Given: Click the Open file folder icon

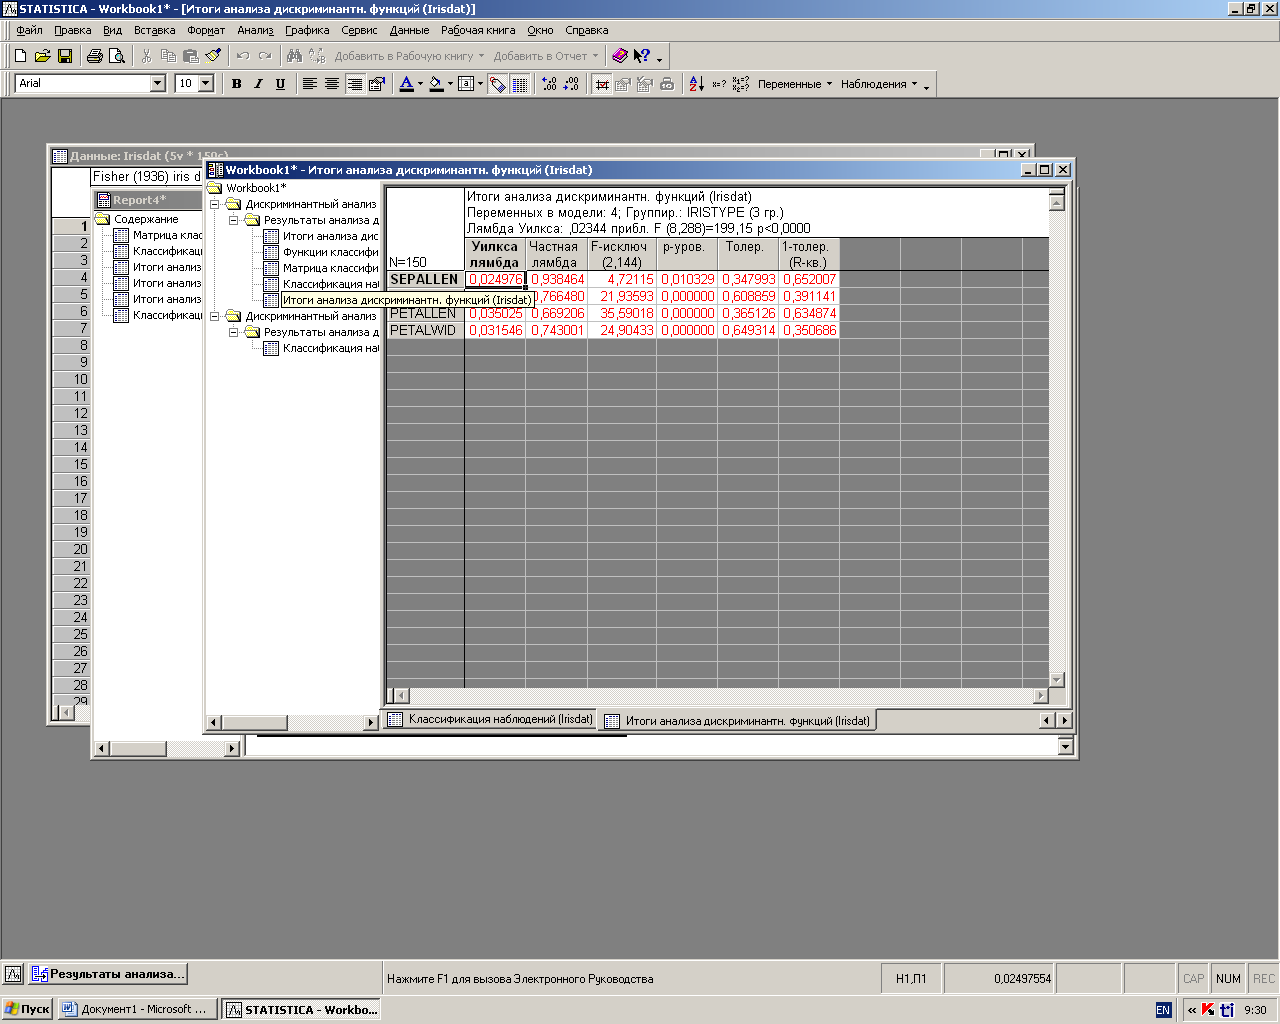Looking at the screenshot, I should 42,56.
